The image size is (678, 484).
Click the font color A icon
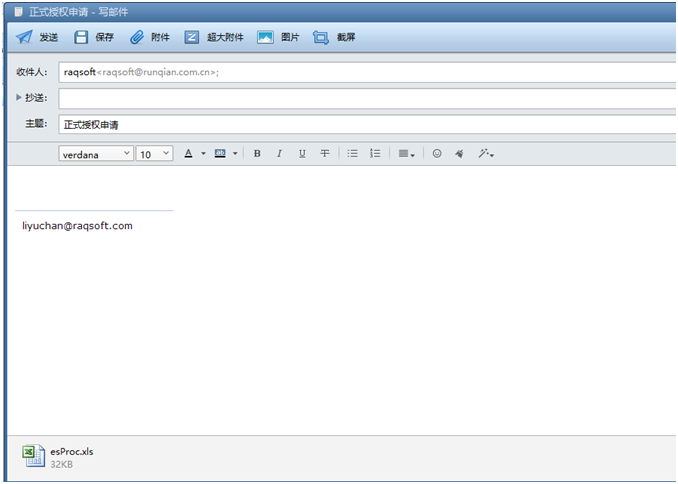tap(188, 154)
